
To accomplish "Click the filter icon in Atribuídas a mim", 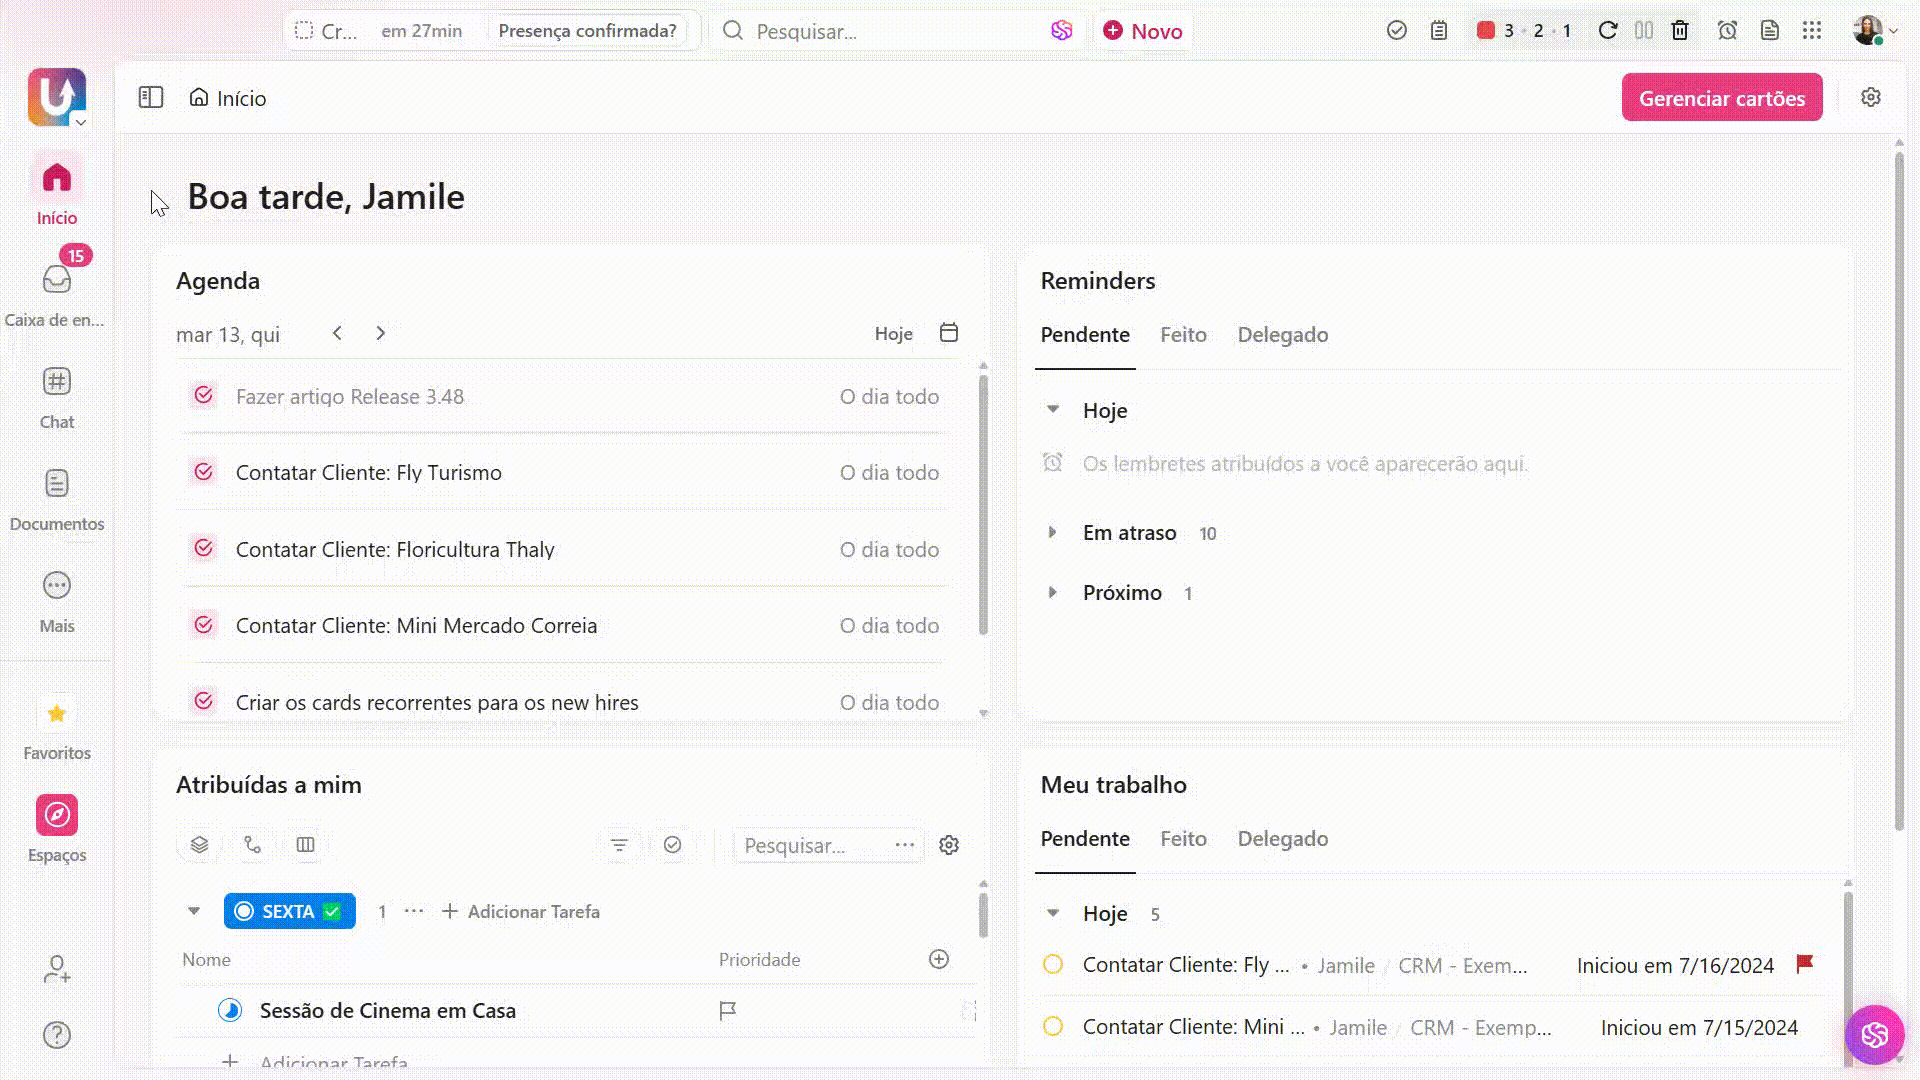I will point(619,845).
